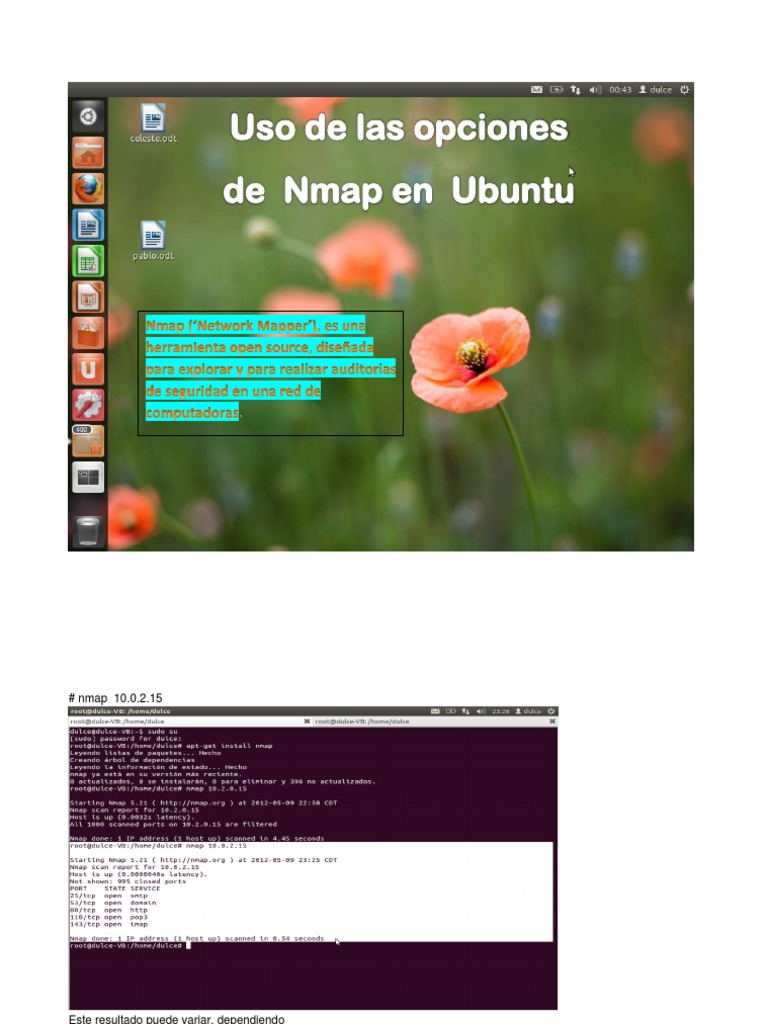The width and height of the screenshot is (768, 1024).
Task: Select the celeste.odt desktop file
Action: (153, 123)
